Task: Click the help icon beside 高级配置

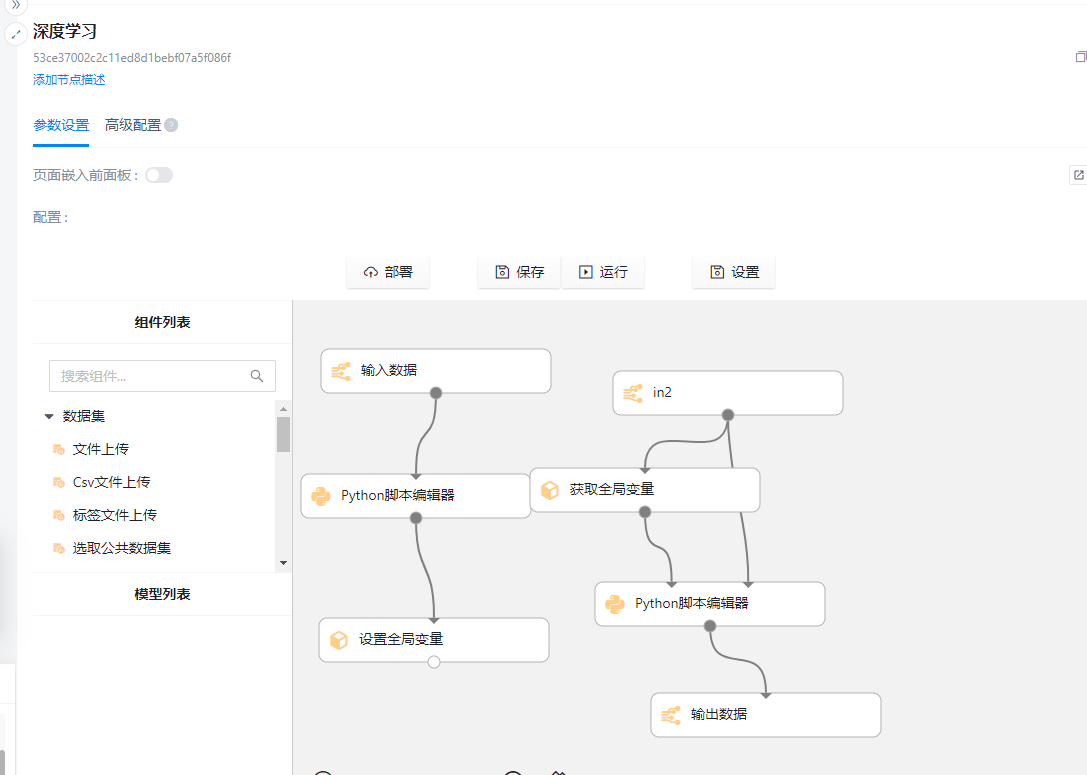Action: tap(171, 125)
